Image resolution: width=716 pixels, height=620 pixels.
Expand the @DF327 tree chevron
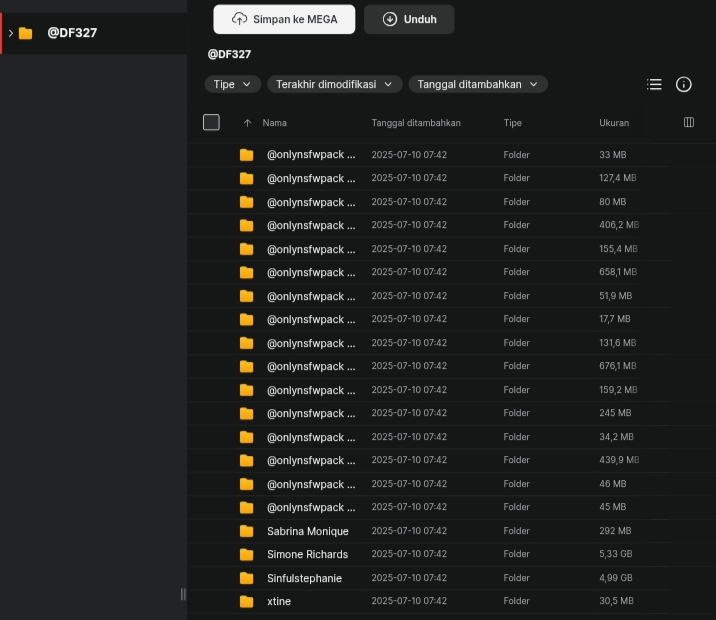click(11, 33)
